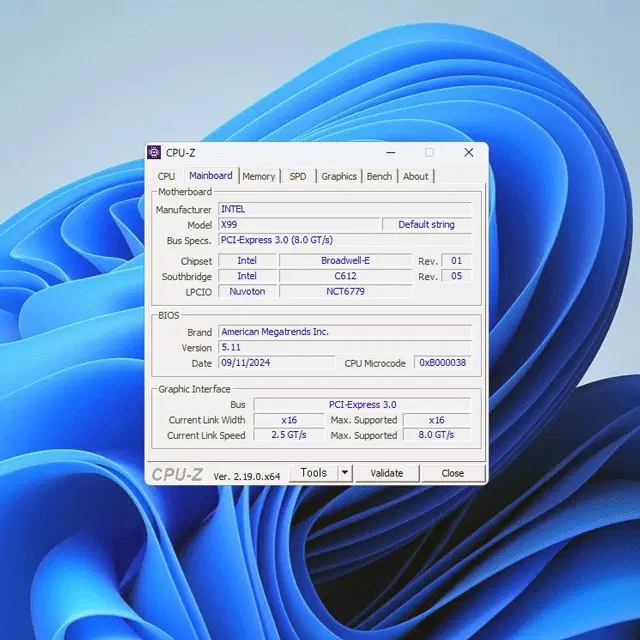The height and width of the screenshot is (640, 640).
Task: Click the BIOS brand American Megatrends Inc.
Action: 344,332
